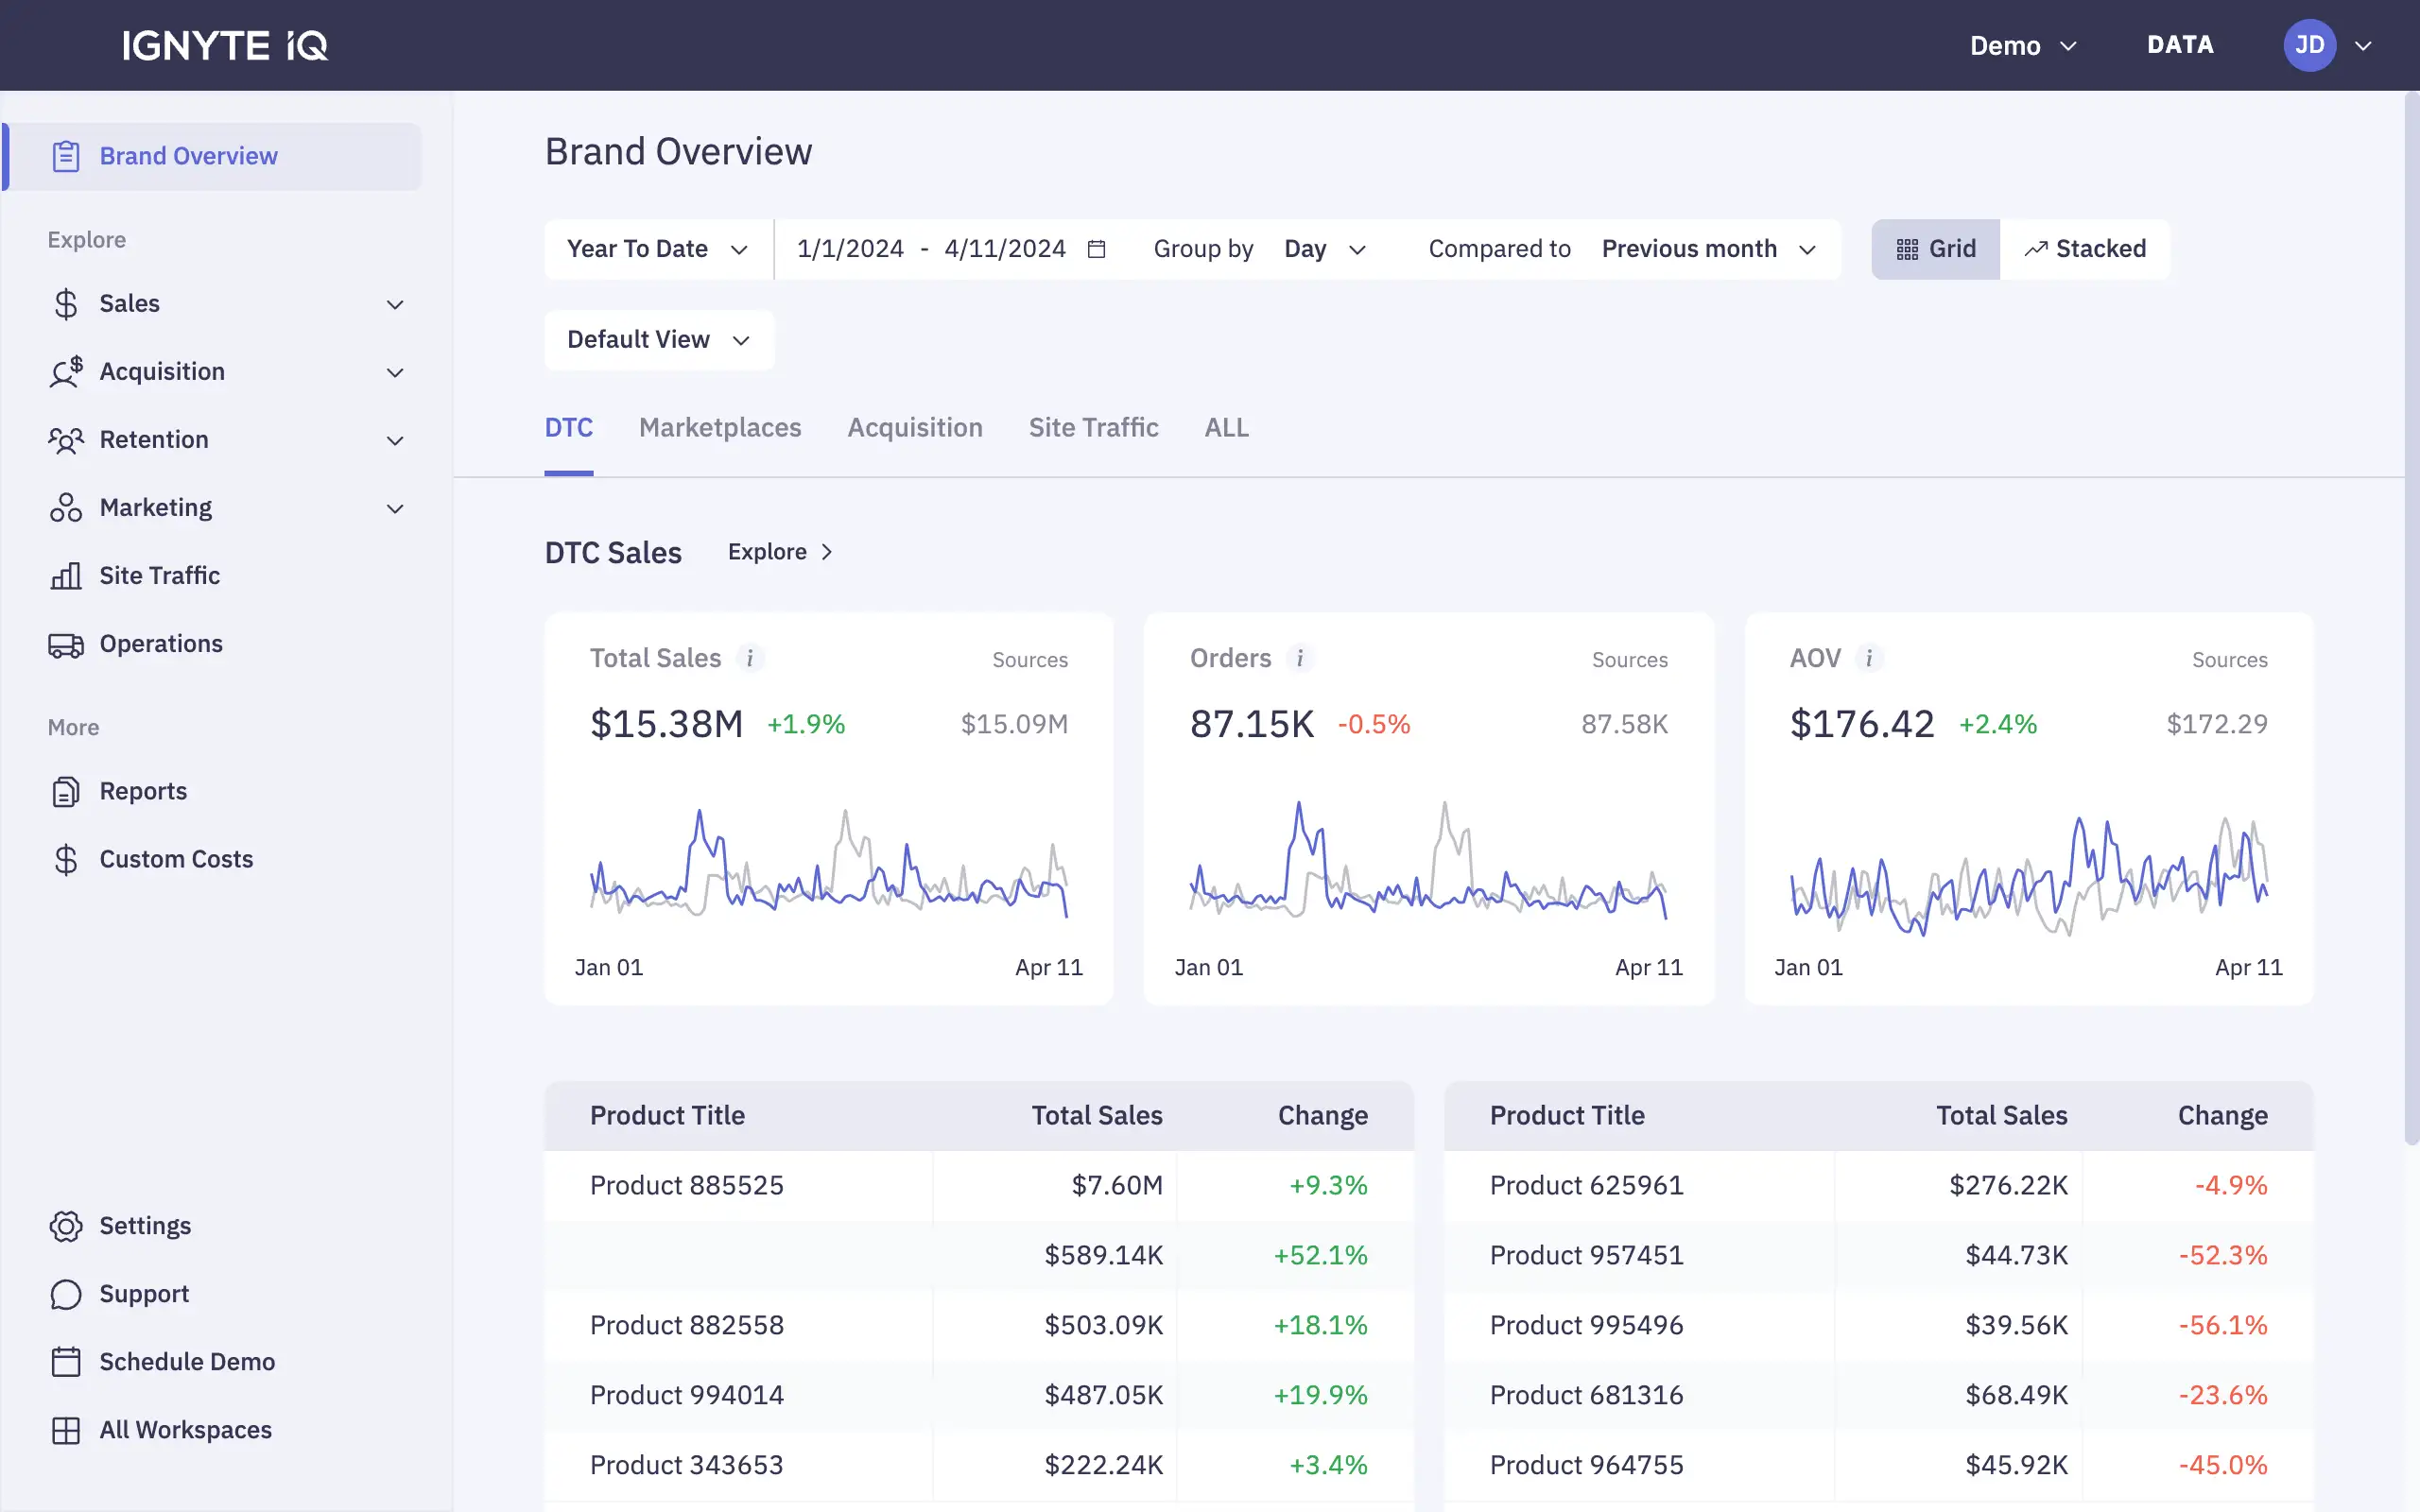The height and width of the screenshot is (1512, 2420).
Task: Expand the Acquisition sidebar section chevron
Action: coord(395,372)
